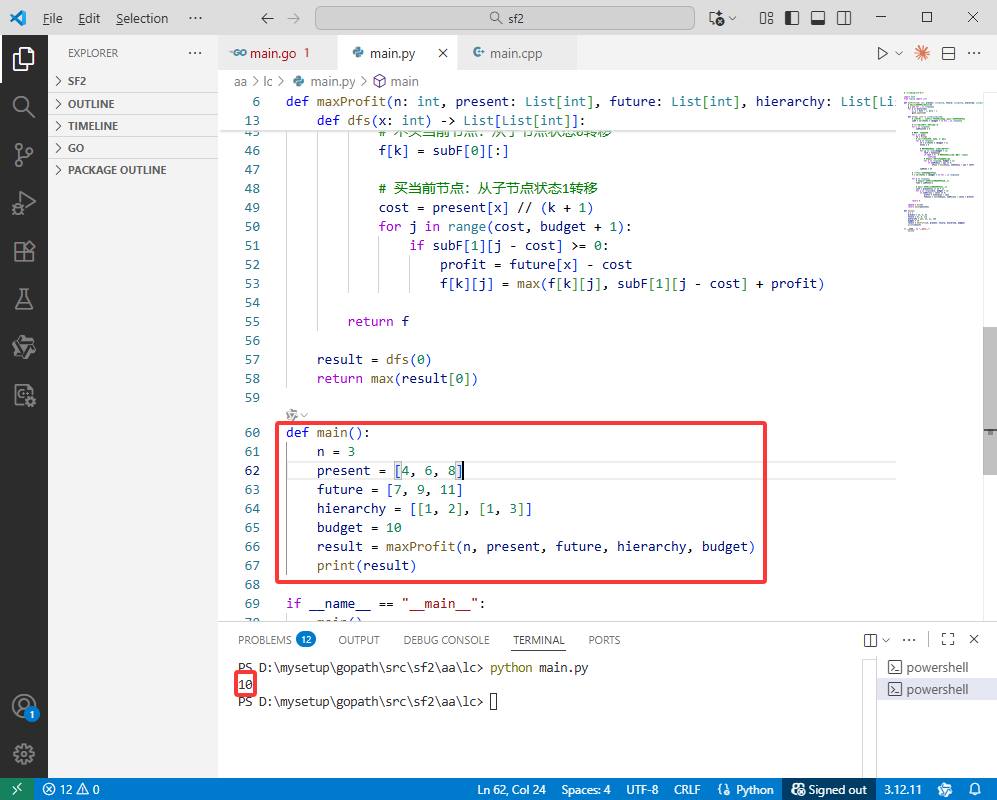The width and height of the screenshot is (997, 800).
Task: Open the File menu
Action: click(52, 18)
